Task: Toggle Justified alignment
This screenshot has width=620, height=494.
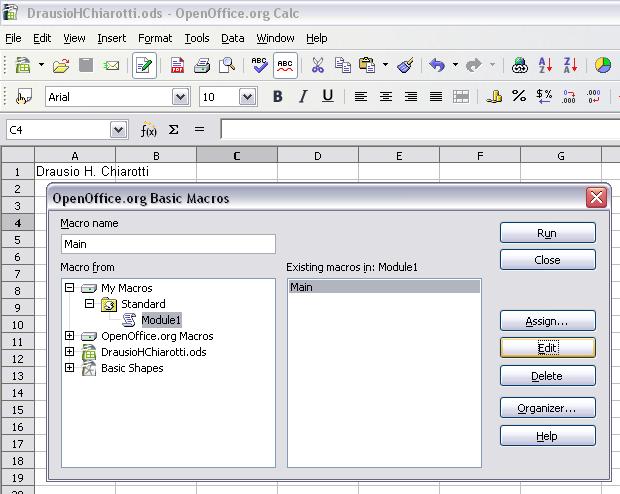Action: coord(436,97)
